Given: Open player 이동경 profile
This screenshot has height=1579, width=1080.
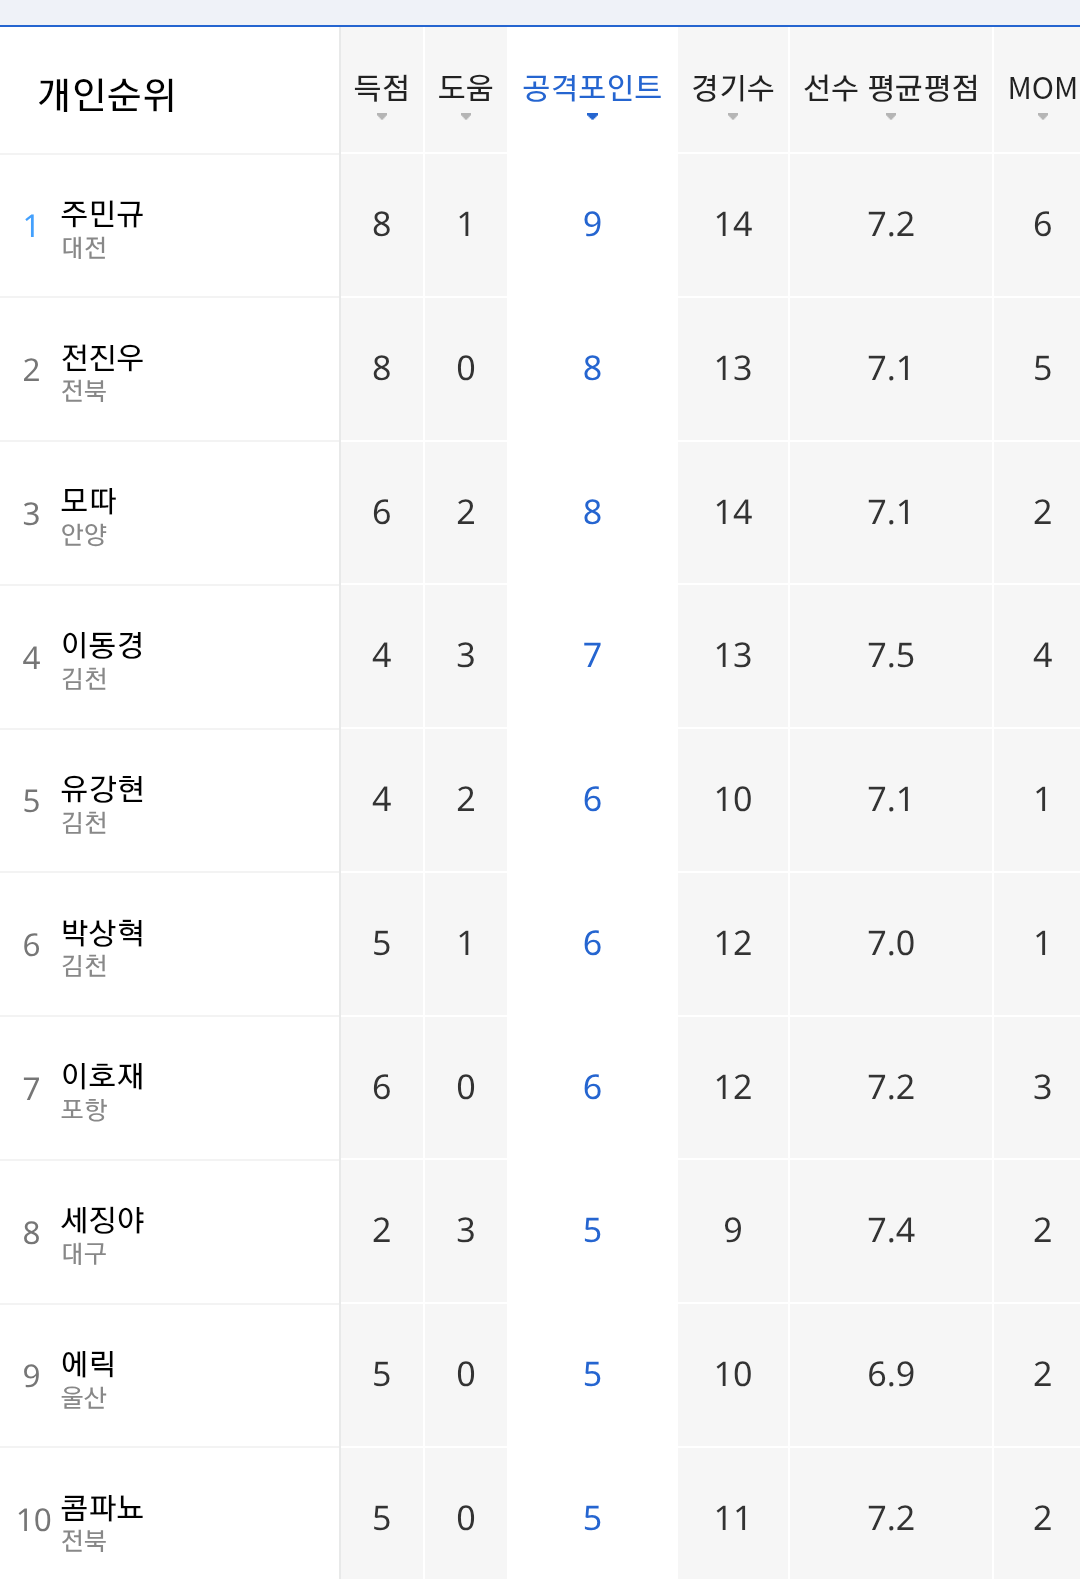Looking at the screenshot, I should pyautogui.click(x=102, y=644).
